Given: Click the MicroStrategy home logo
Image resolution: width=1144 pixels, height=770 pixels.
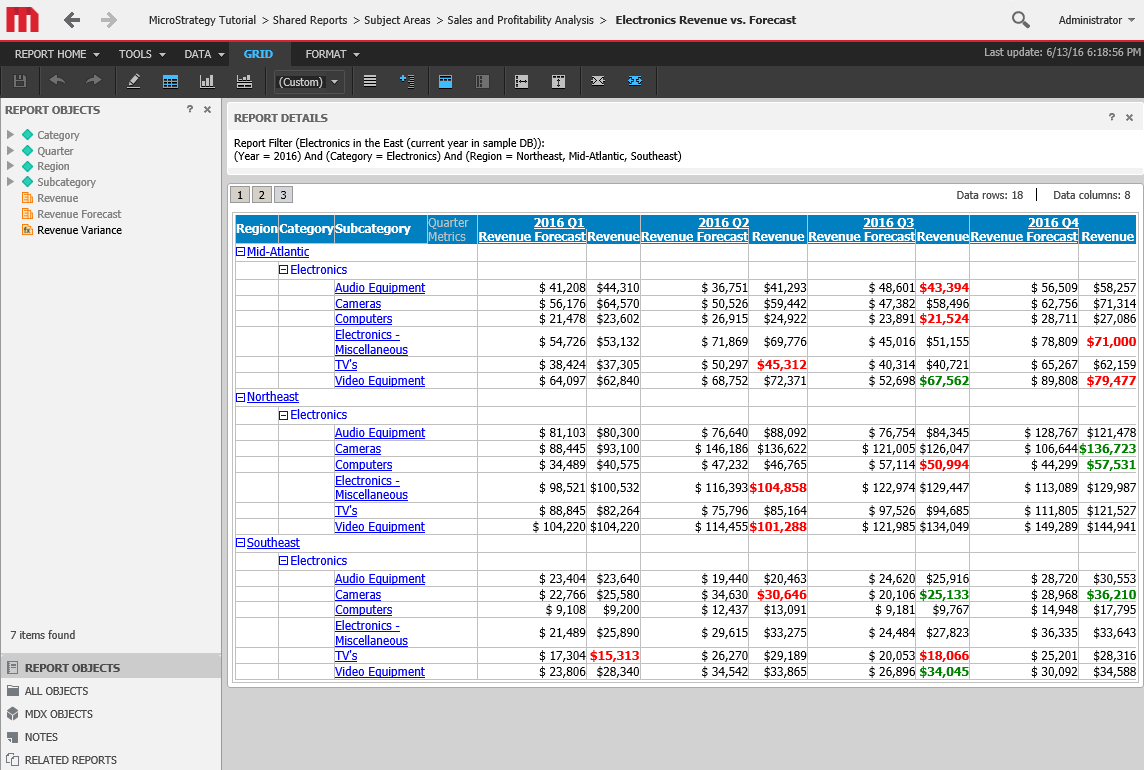Looking at the screenshot, I should tap(22, 20).
